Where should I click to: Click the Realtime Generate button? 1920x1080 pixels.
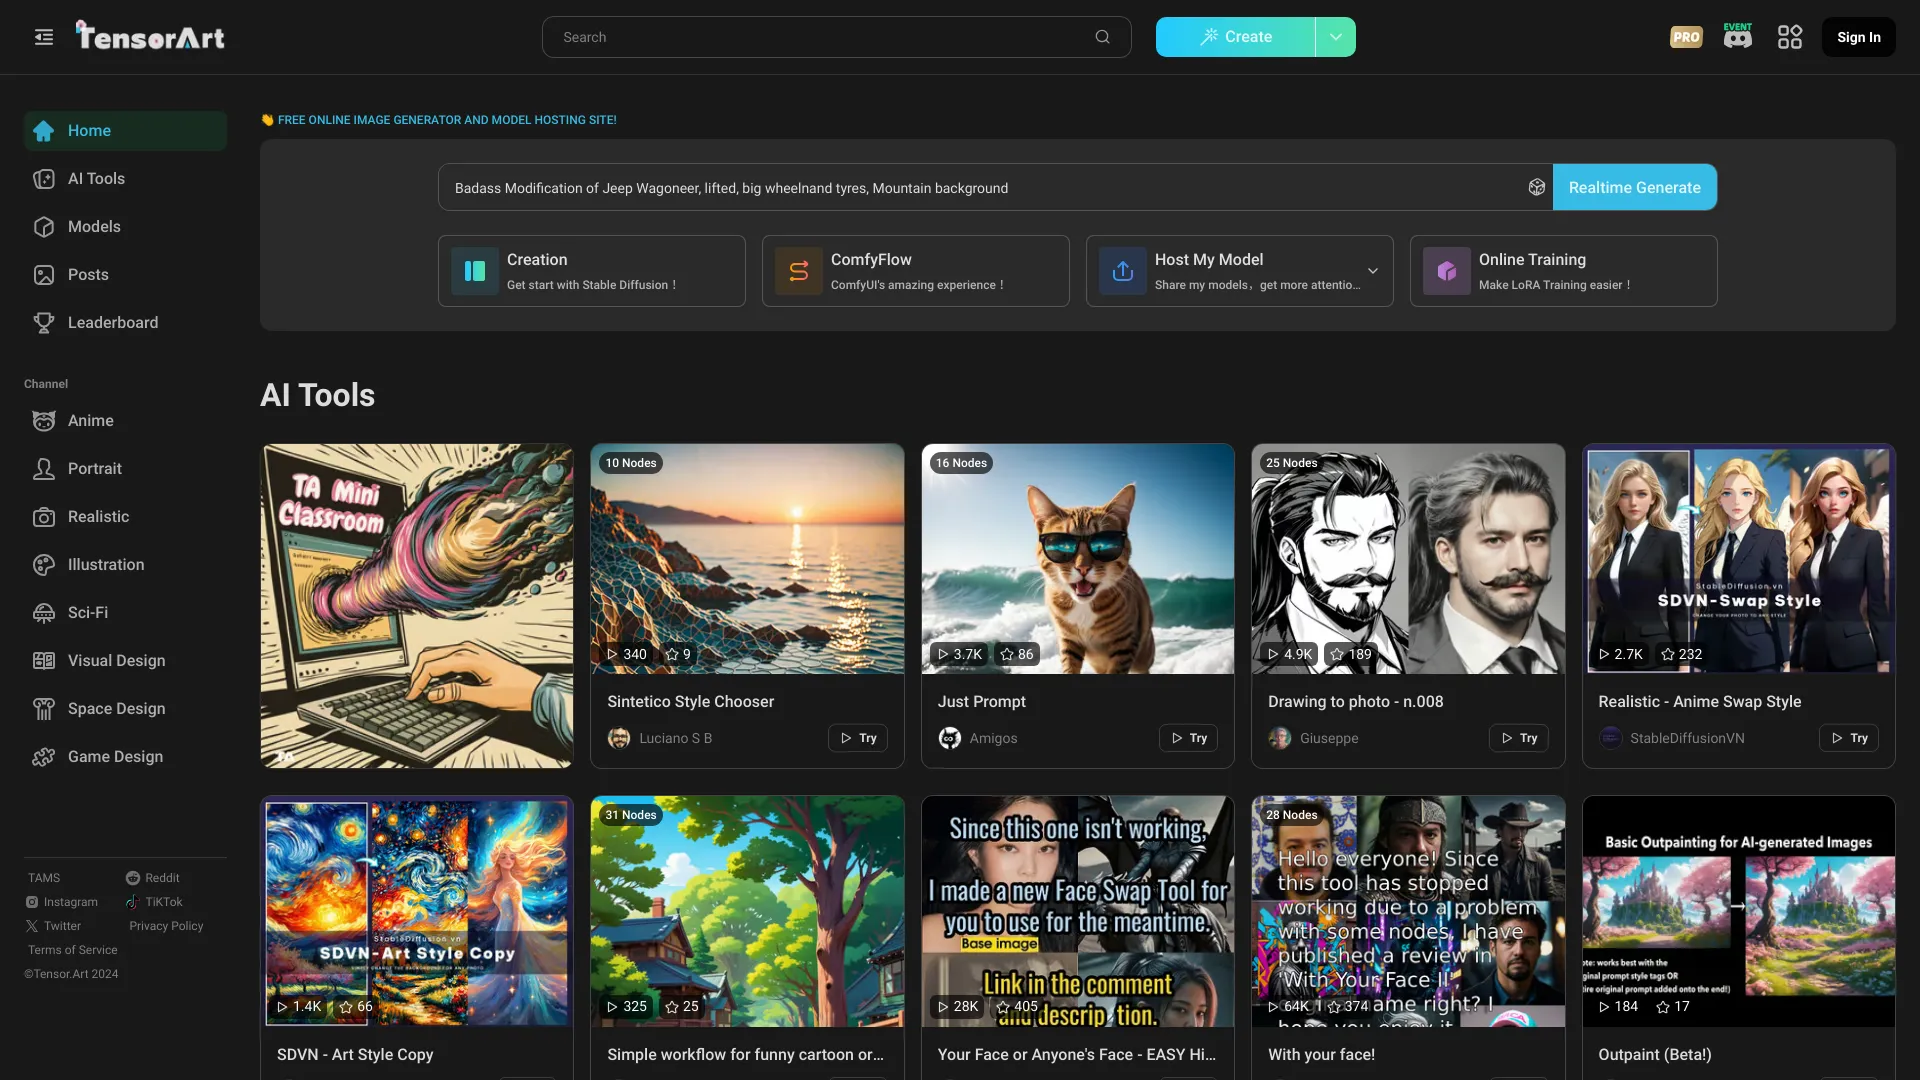(1634, 187)
